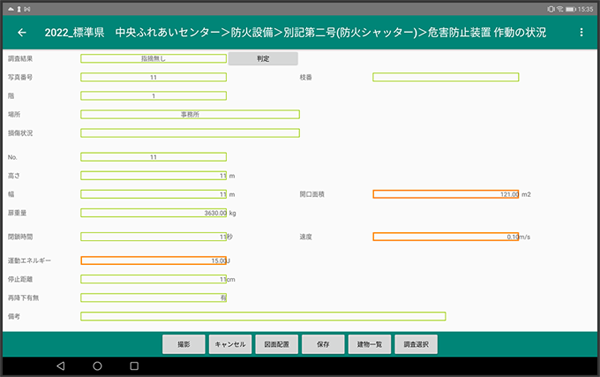The image size is (600, 377).
Task: Click the 図面配置 button
Action: pyautogui.click(x=277, y=344)
